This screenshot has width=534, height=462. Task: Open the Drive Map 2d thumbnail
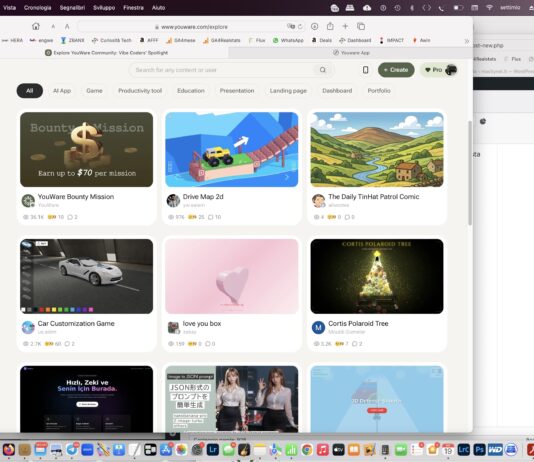[x=232, y=149]
